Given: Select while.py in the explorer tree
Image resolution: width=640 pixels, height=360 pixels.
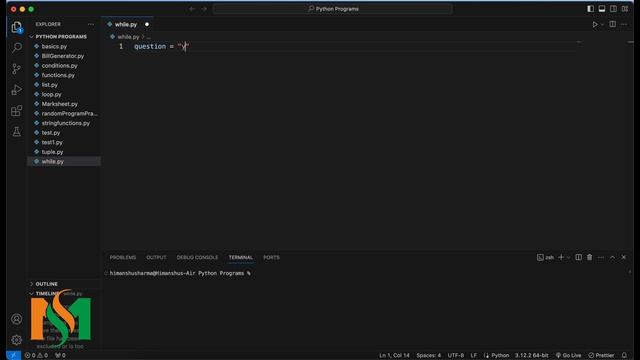Looking at the screenshot, I should tap(64, 162).
